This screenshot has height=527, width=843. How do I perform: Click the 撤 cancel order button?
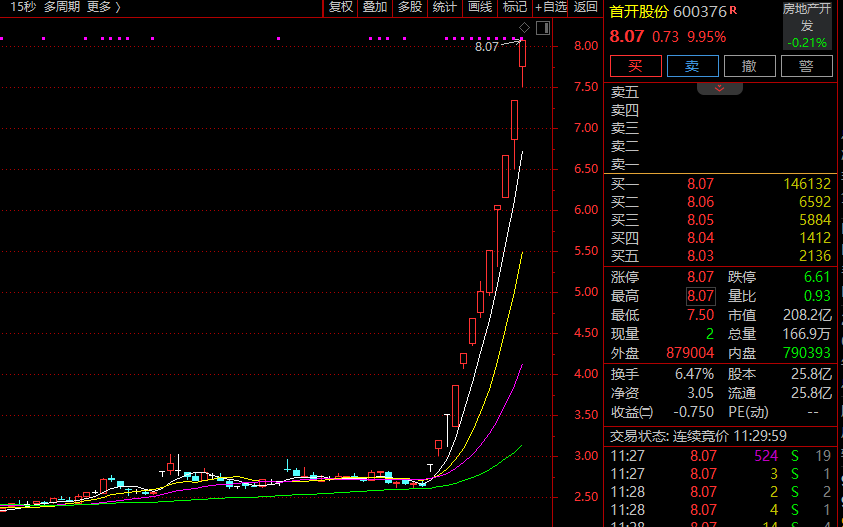pos(749,66)
